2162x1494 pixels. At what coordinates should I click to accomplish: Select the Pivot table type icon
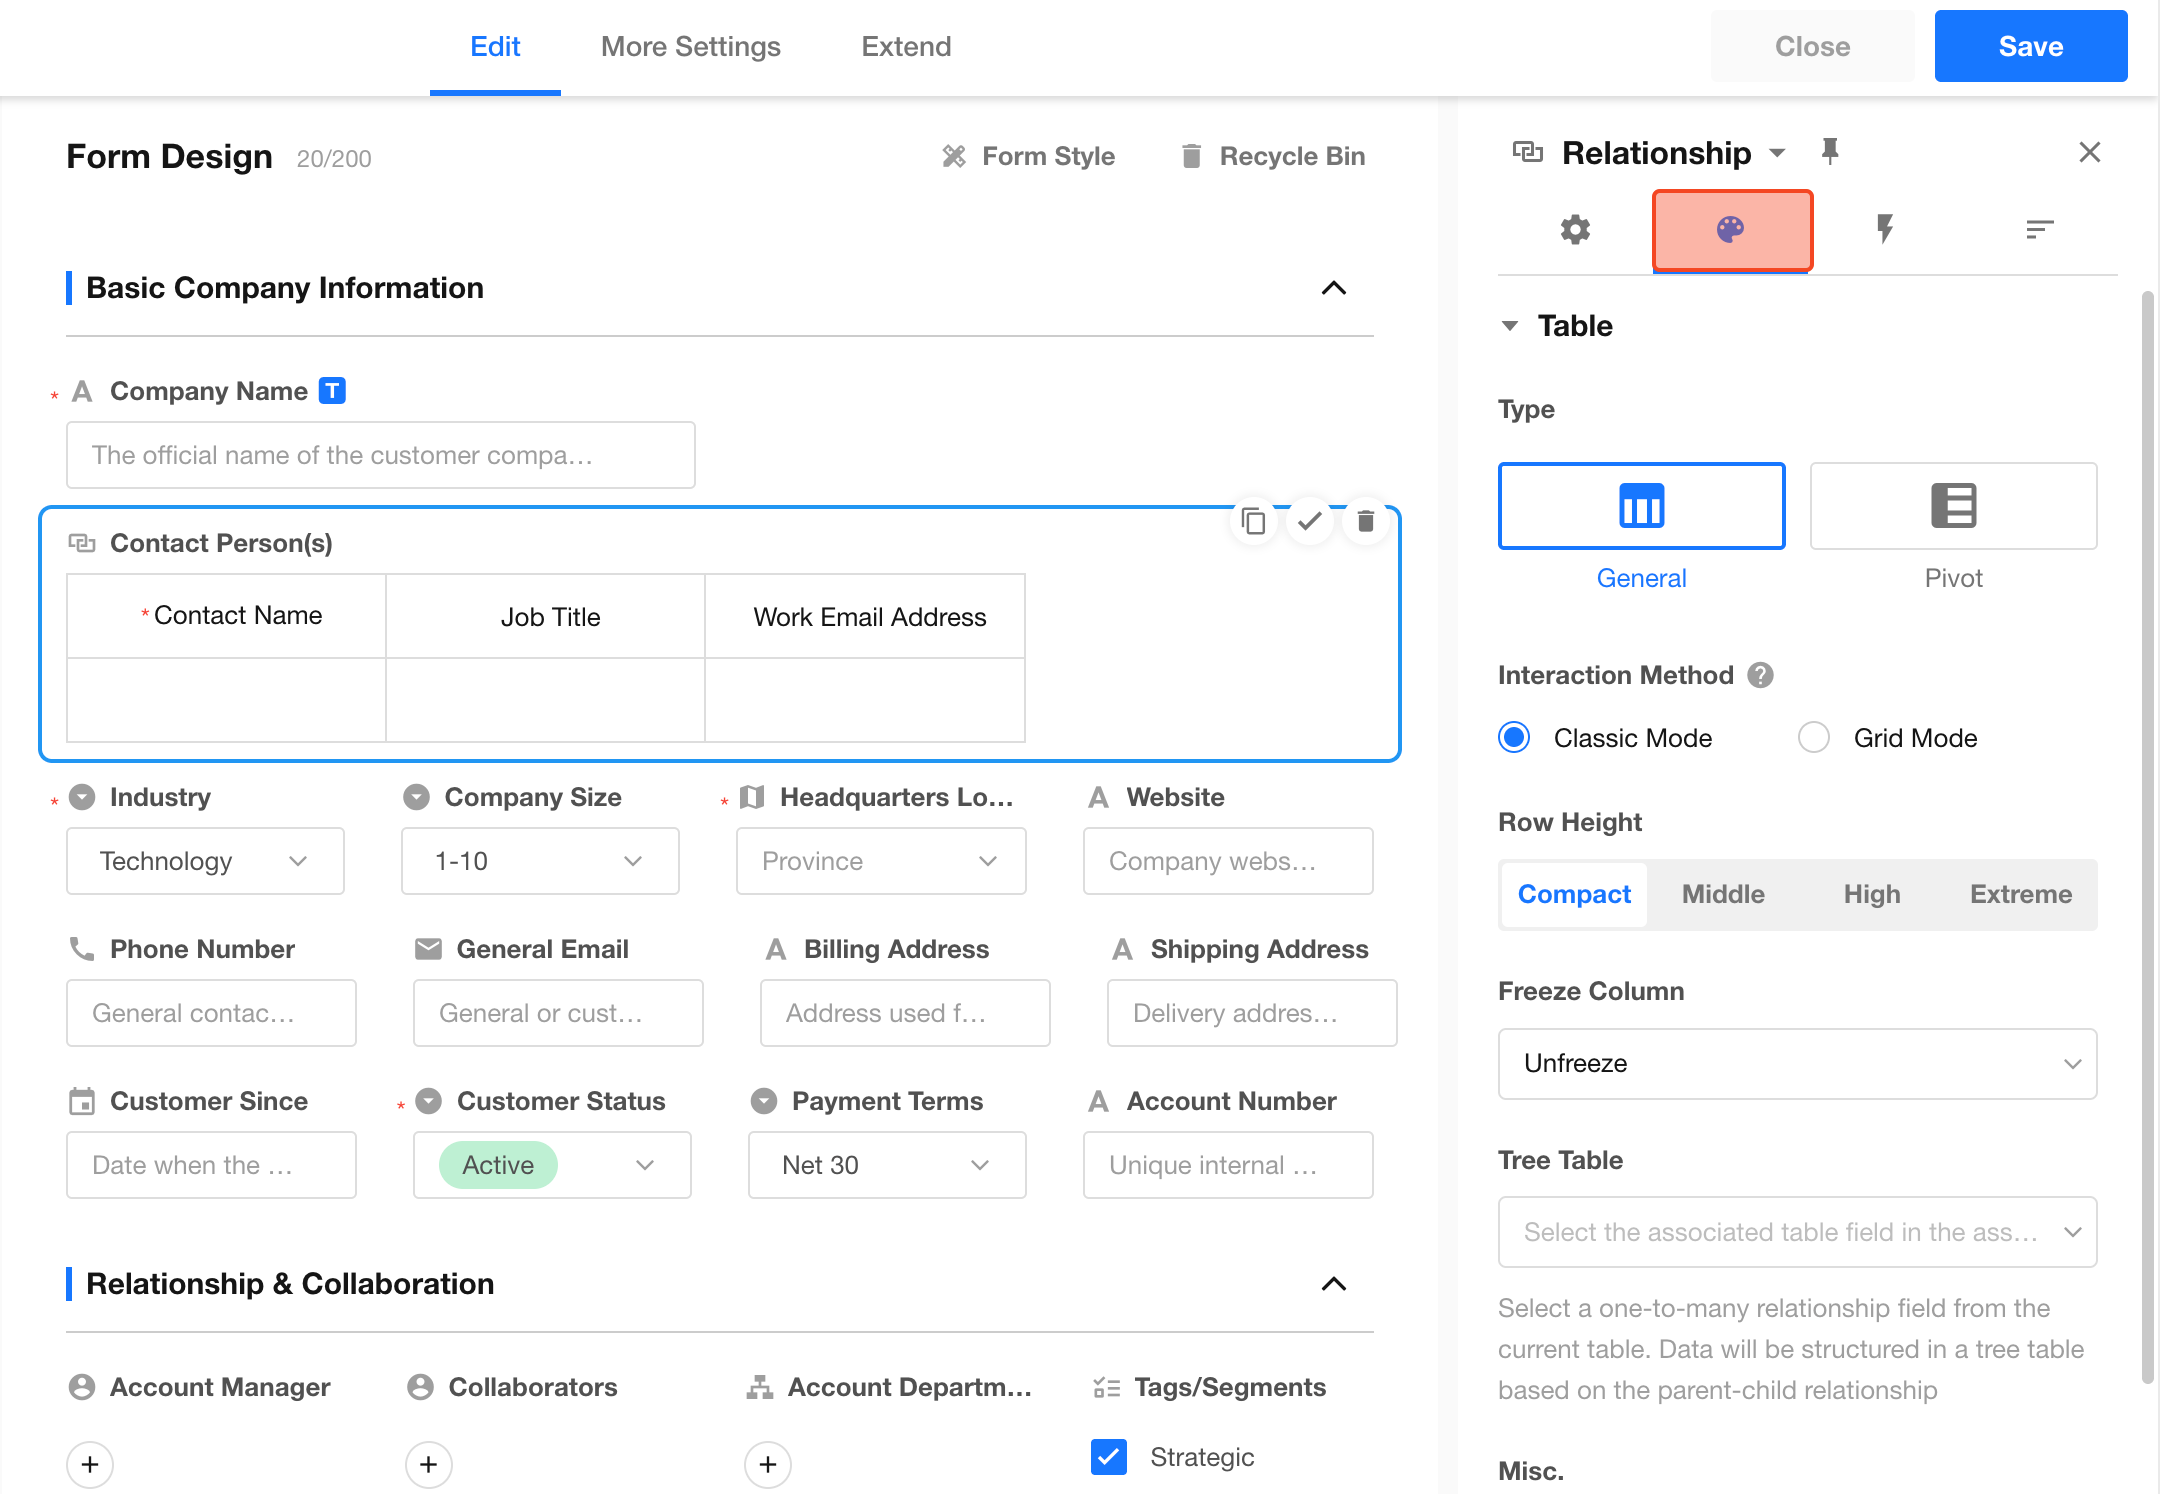pyautogui.click(x=1952, y=506)
